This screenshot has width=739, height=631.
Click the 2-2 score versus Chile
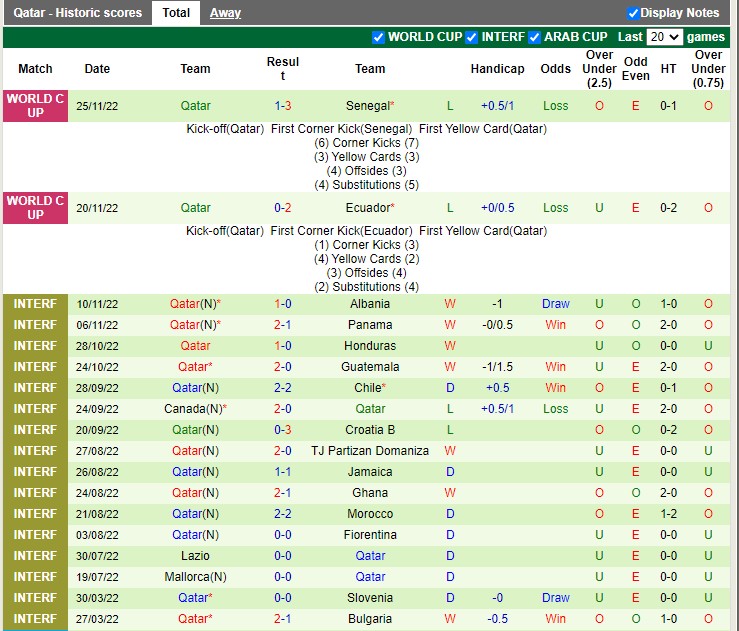[x=283, y=388]
